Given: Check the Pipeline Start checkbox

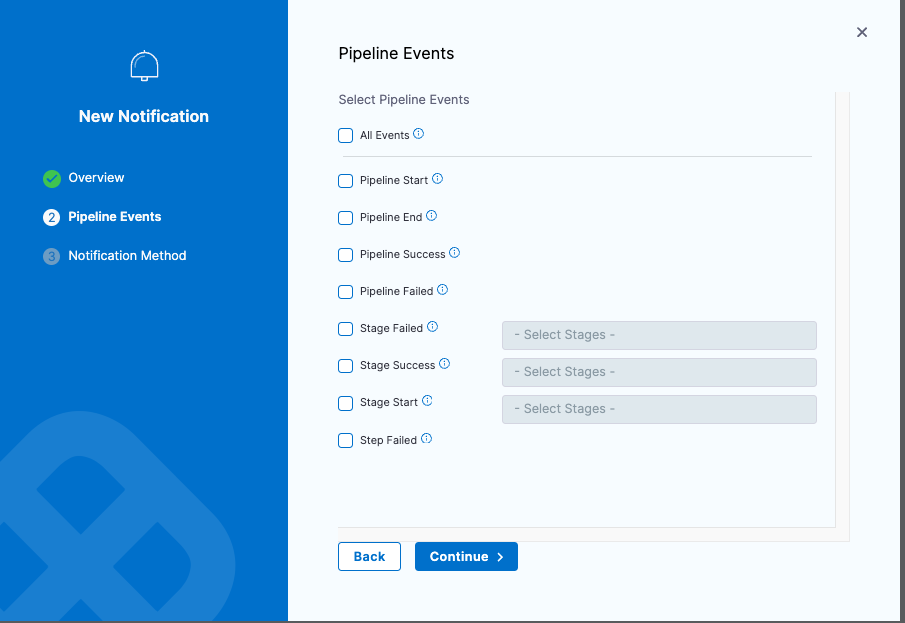Looking at the screenshot, I should click(x=346, y=181).
